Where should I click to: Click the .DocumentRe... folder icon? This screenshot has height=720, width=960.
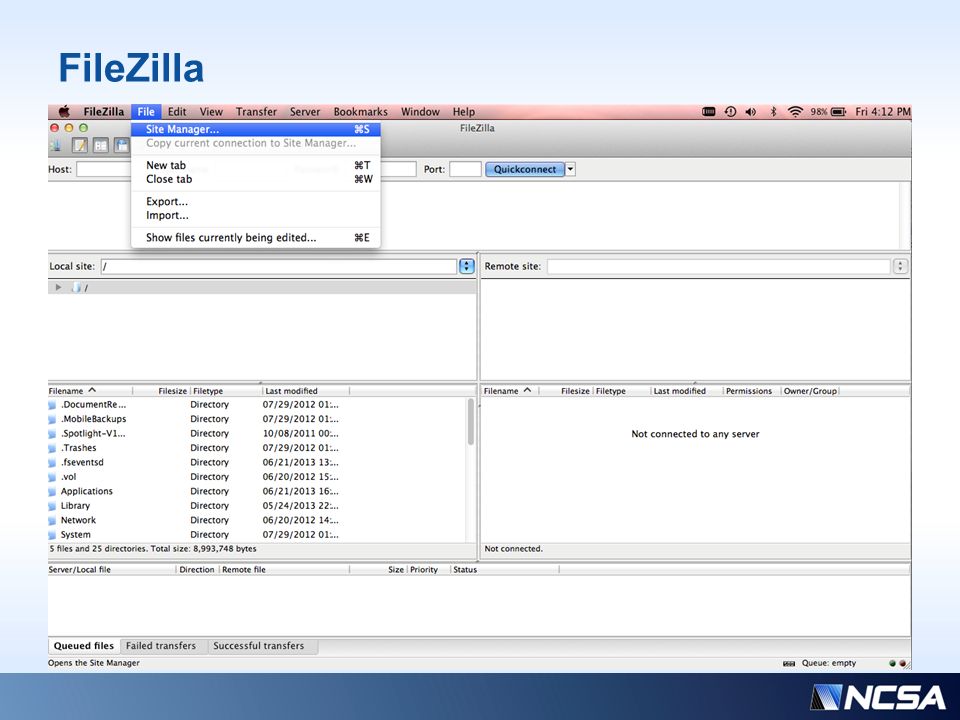click(x=52, y=405)
